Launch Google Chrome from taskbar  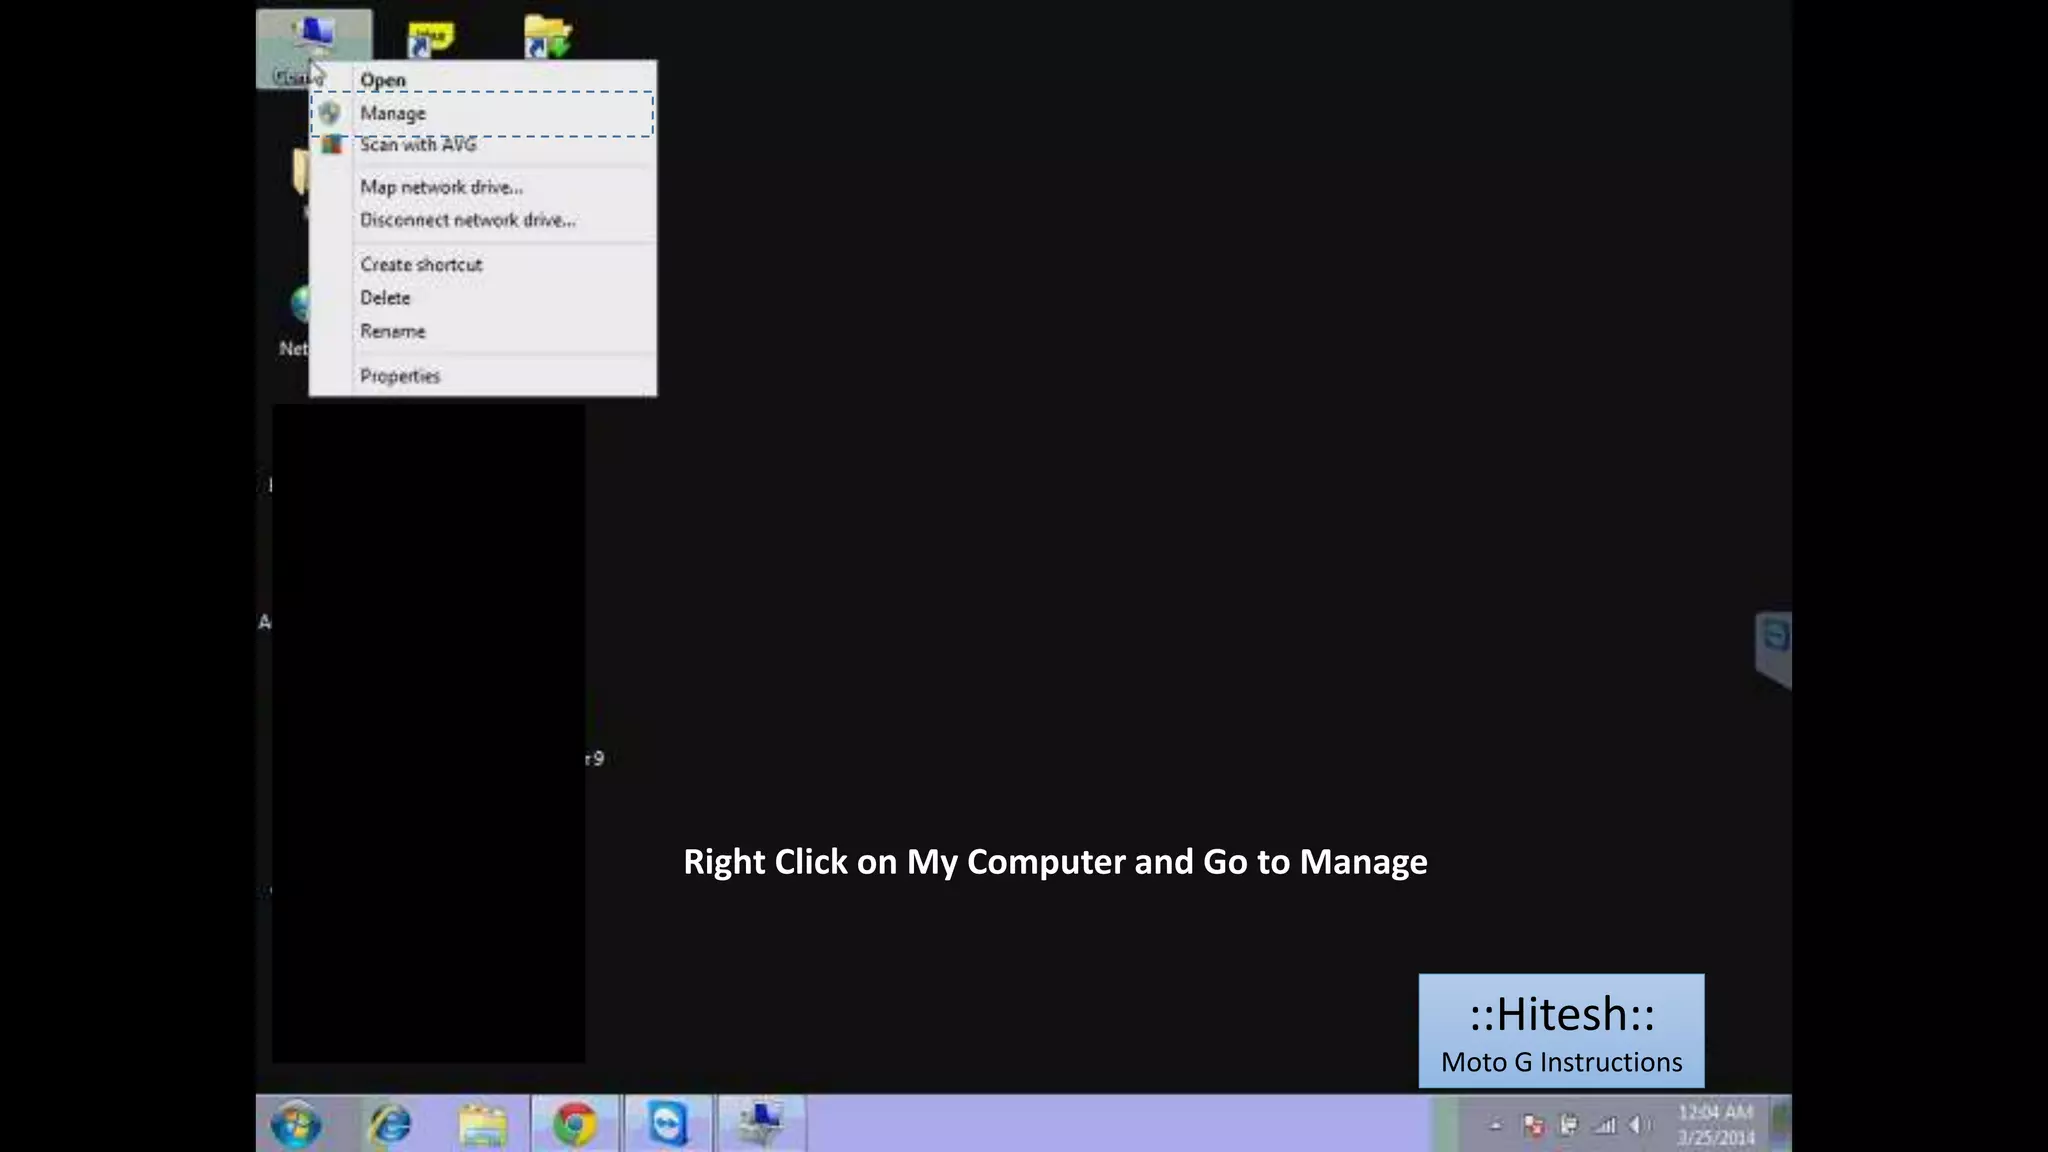pos(575,1125)
